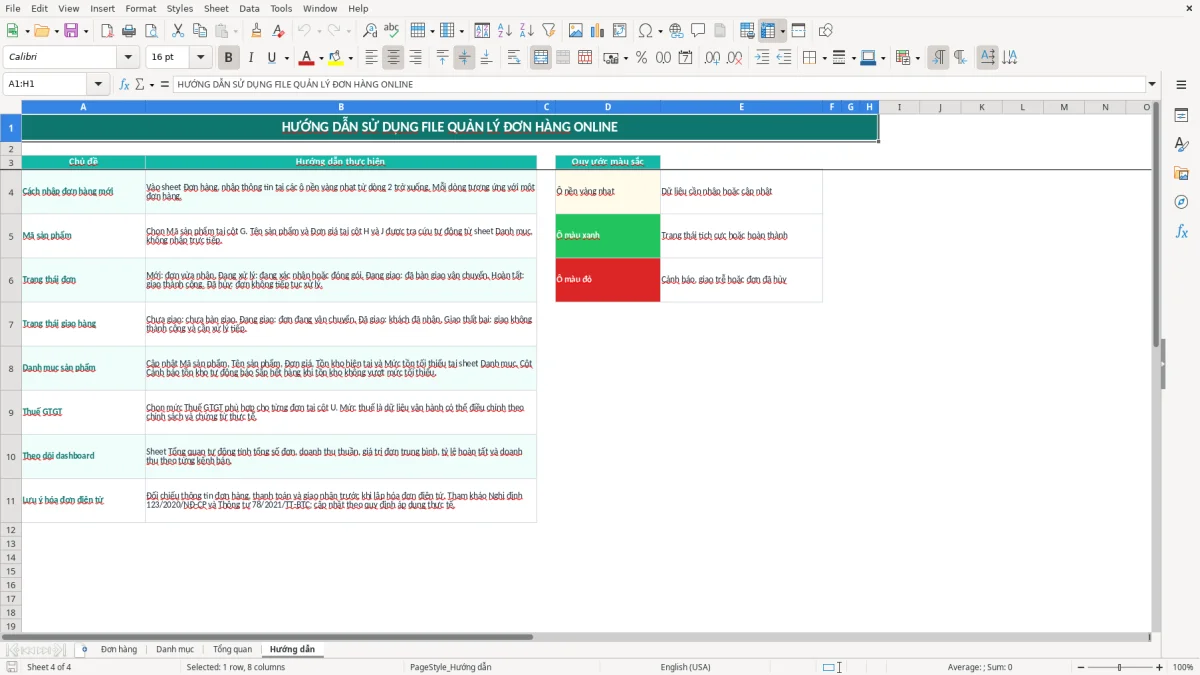This screenshot has height=675, width=1200.
Task: Insert a chart
Action: click(598, 31)
